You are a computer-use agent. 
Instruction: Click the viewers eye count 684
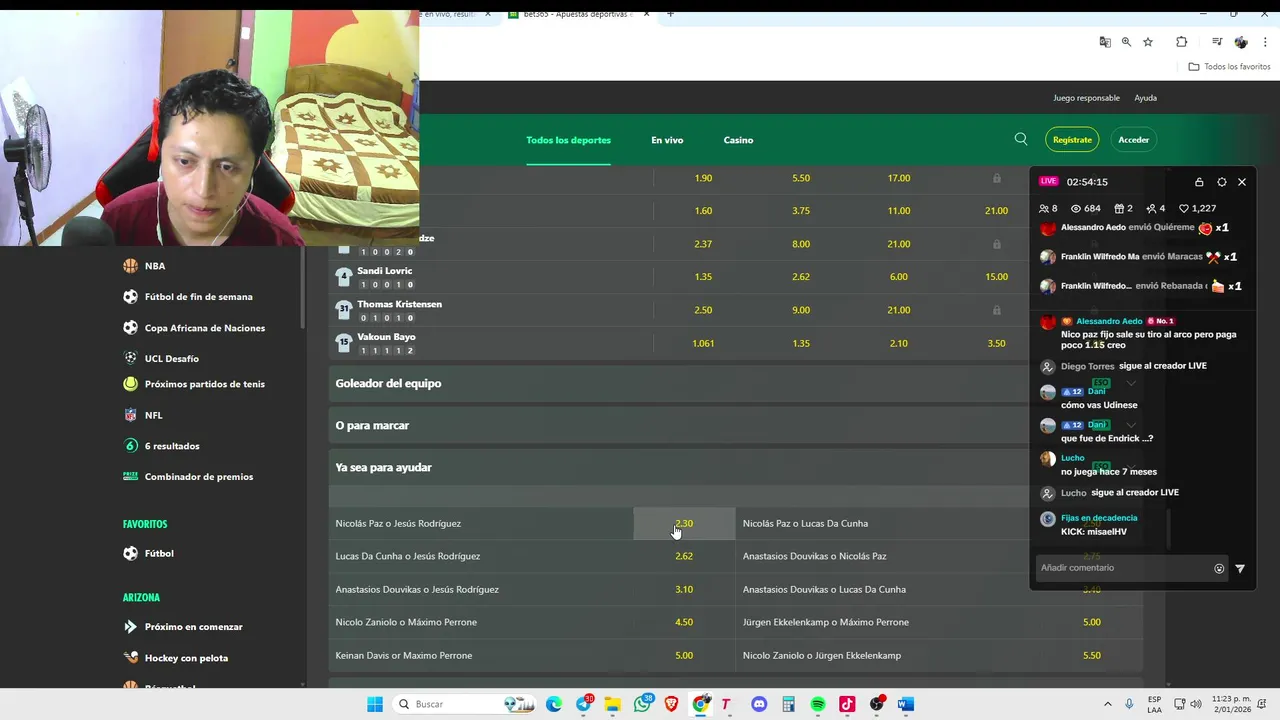coord(1085,208)
